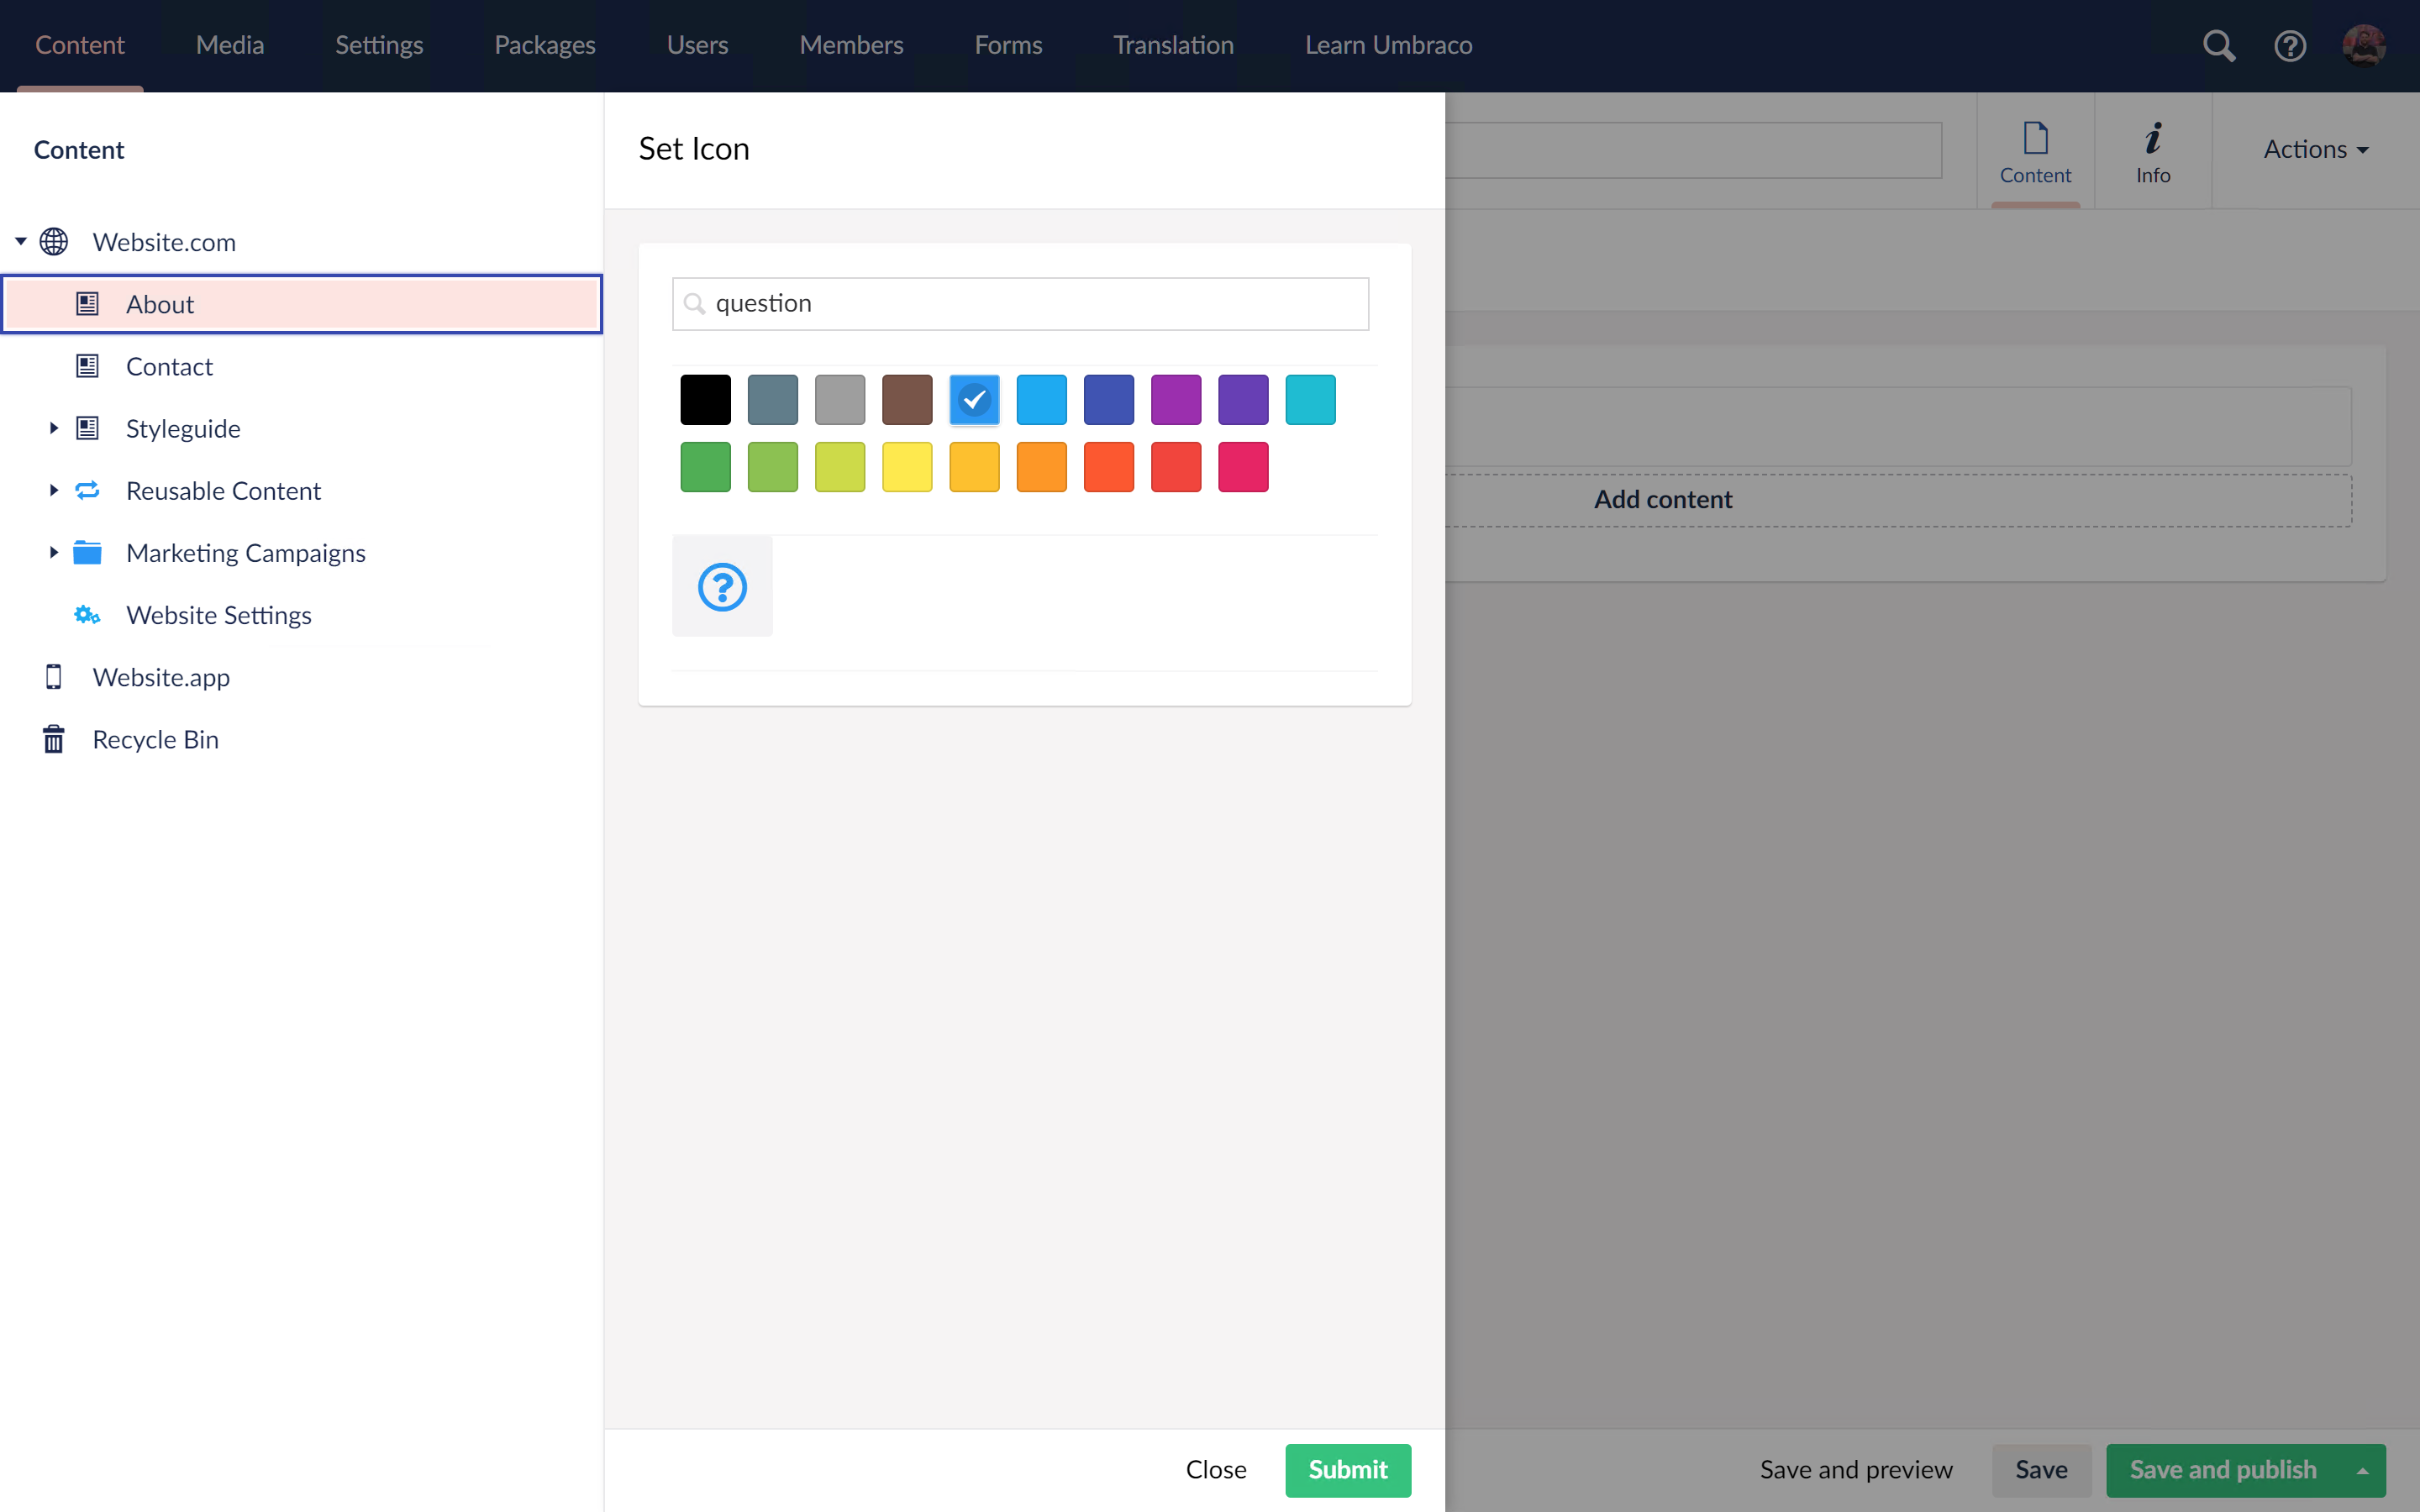The width and height of the screenshot is (2420, 1512).
Task: Click the Reusable Content loop icon
Action: coord(88,490)
